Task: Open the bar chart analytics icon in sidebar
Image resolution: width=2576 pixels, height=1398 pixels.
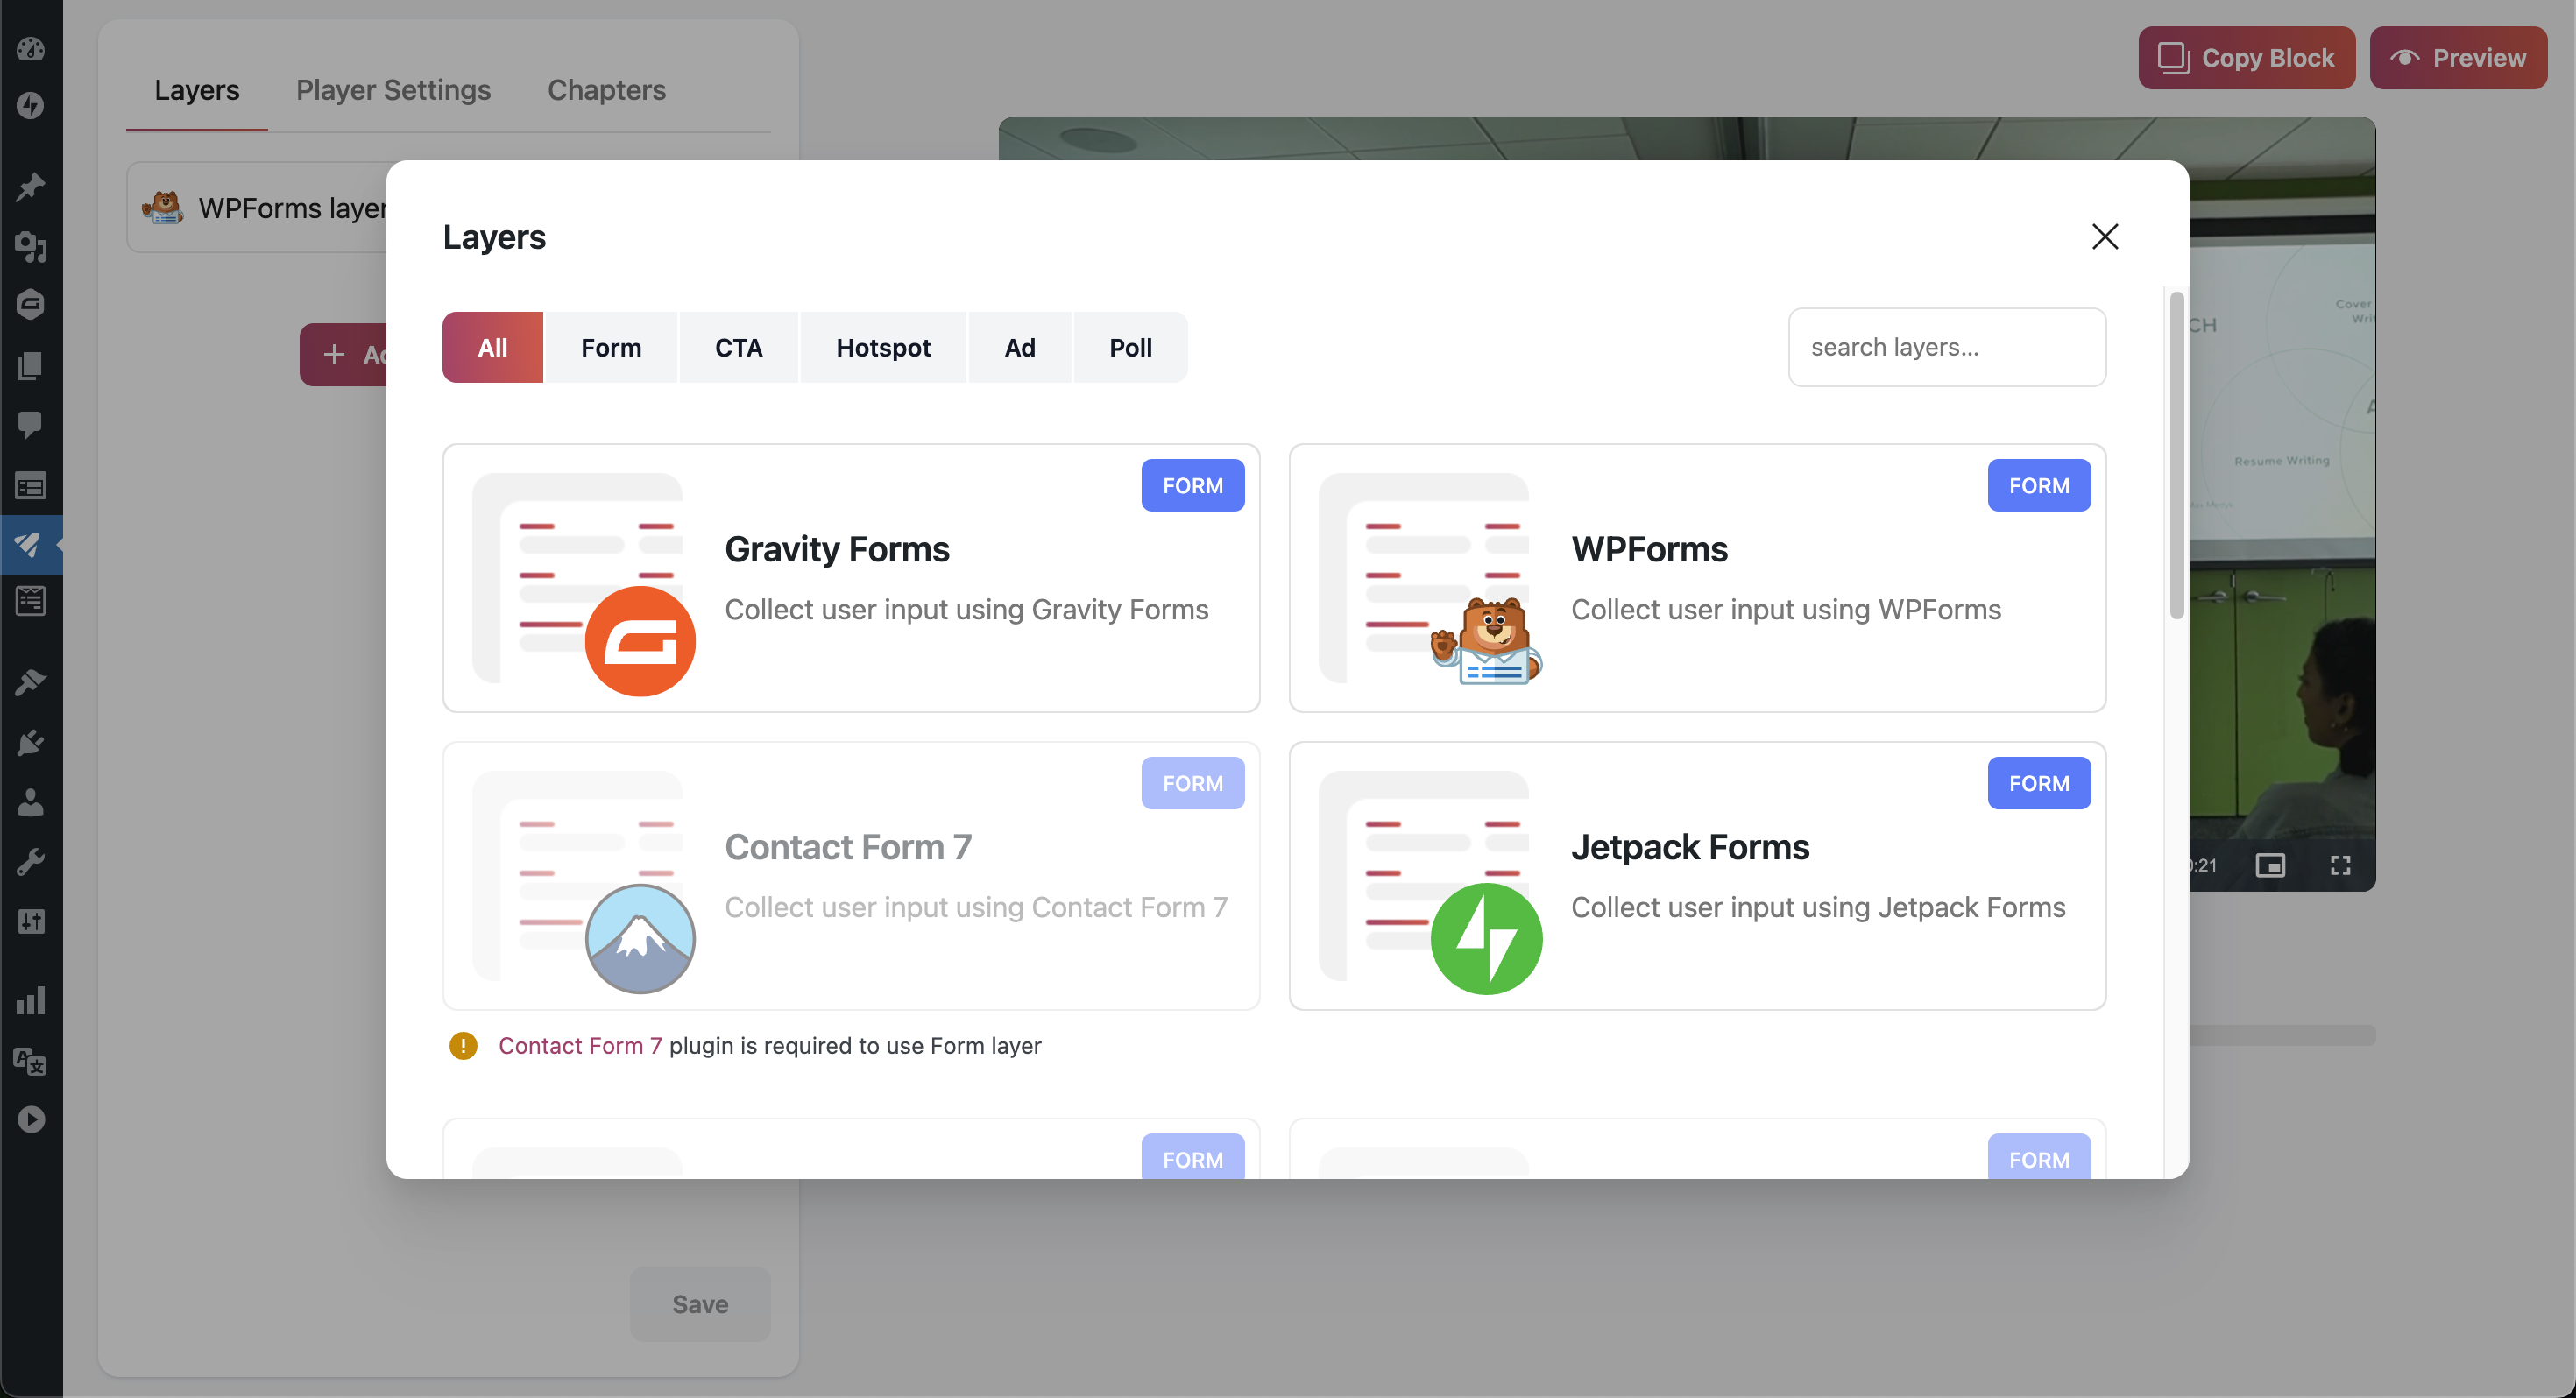Action: (x=31, y=1001)
